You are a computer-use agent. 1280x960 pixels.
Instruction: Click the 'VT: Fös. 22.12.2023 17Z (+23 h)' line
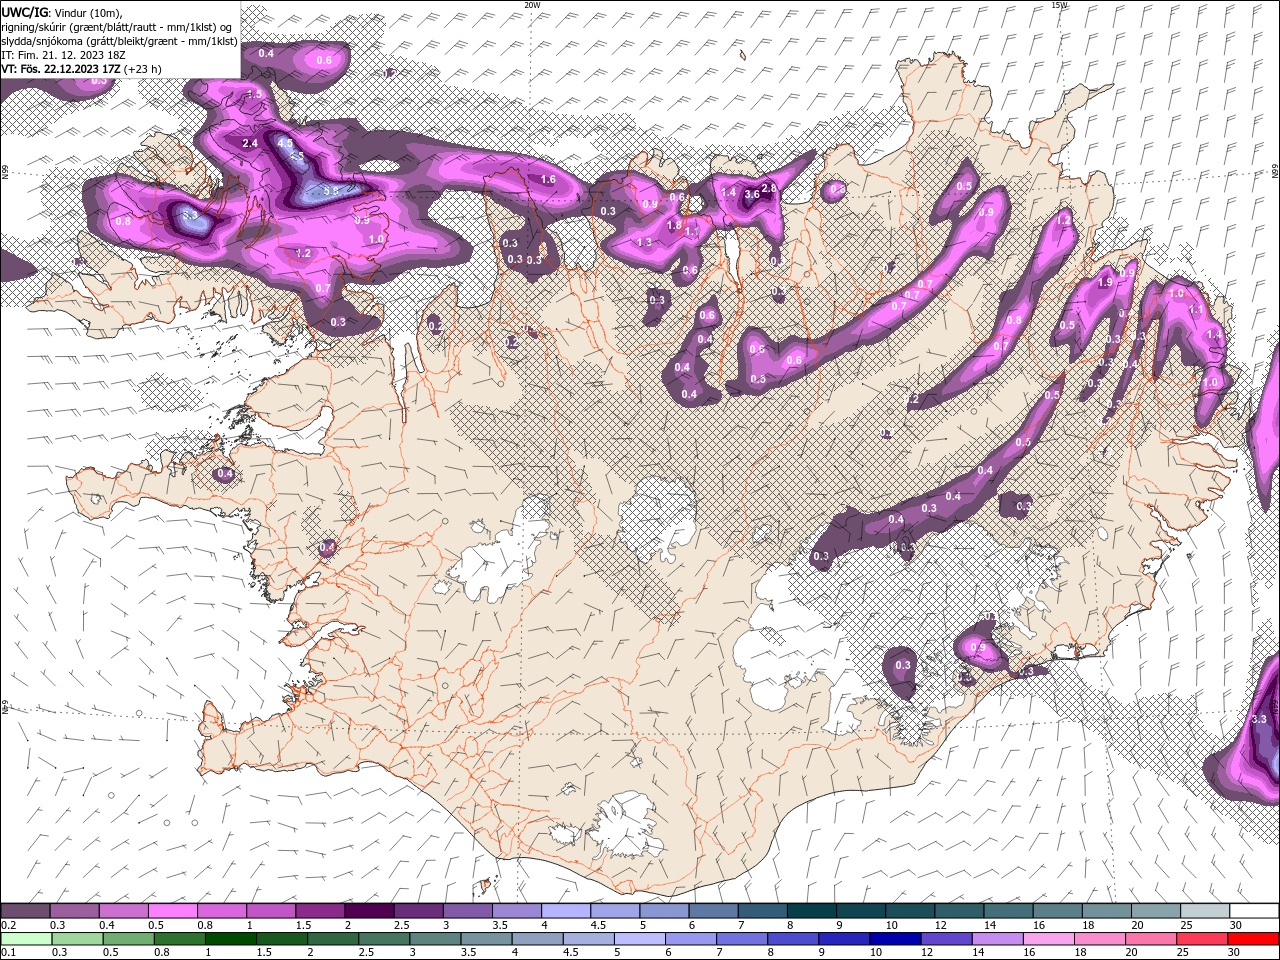[x=82, y=69]
